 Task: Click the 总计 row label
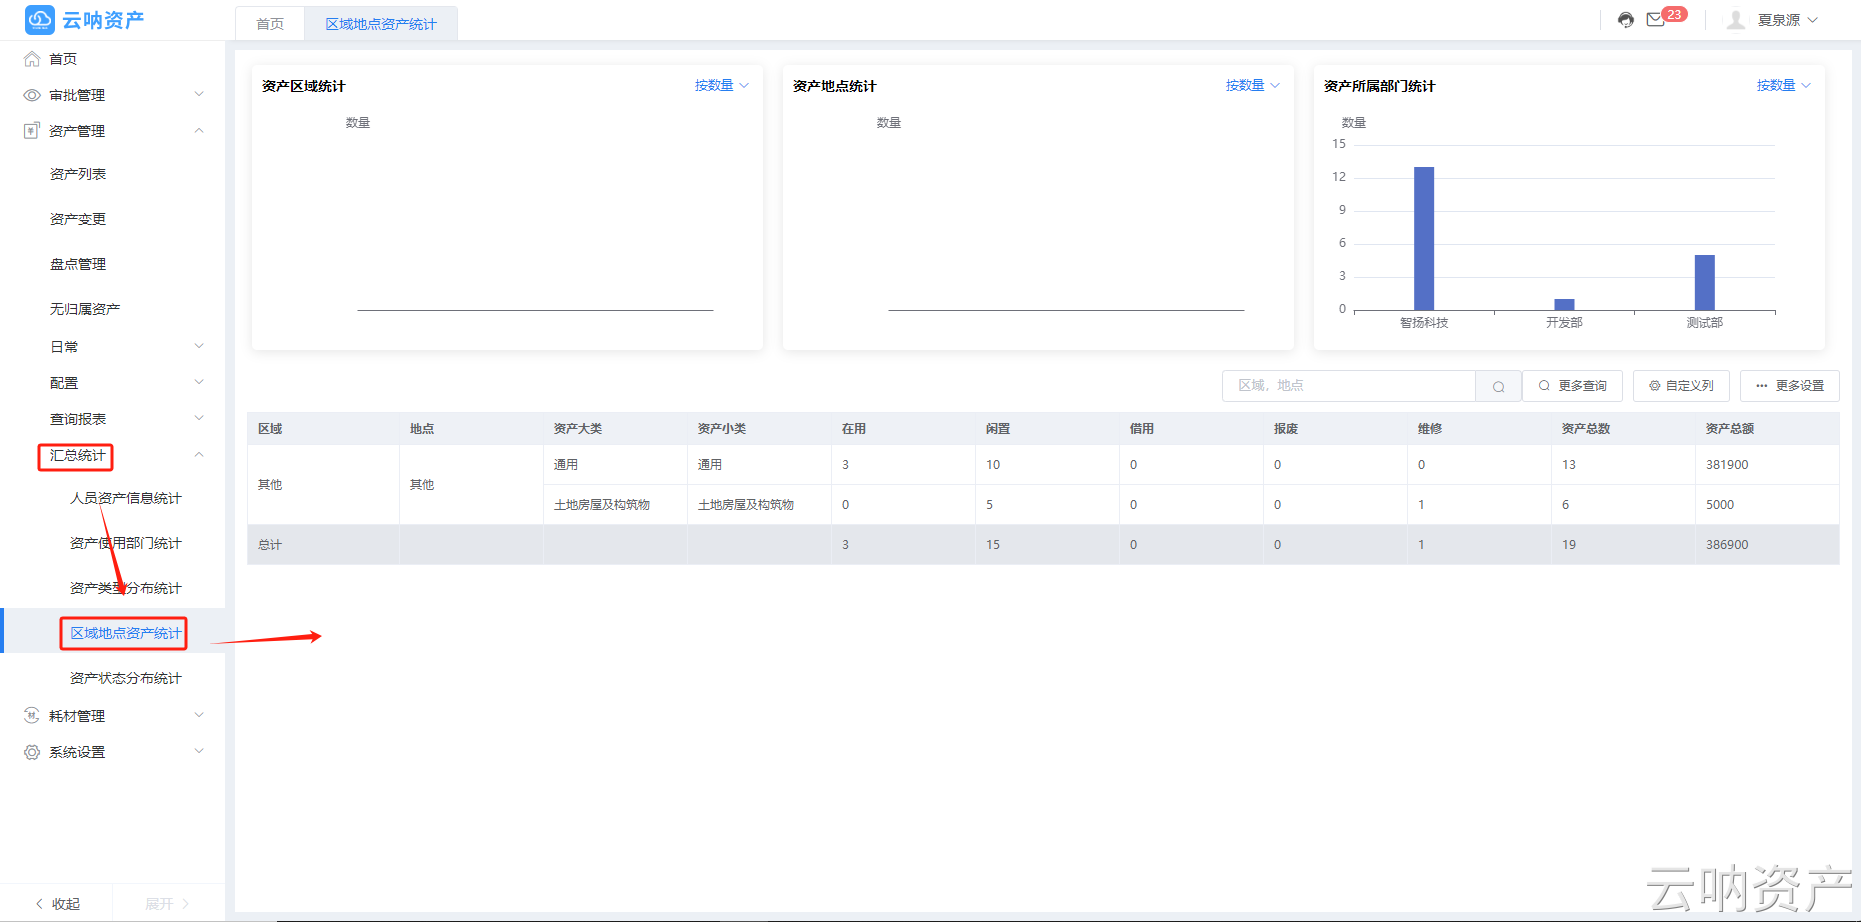tap(270, 545)
